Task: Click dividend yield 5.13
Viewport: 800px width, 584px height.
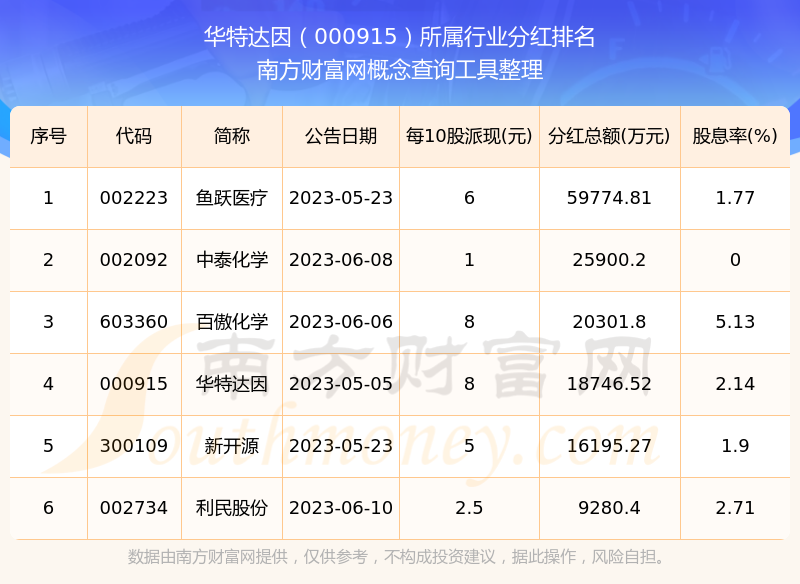Action: pos(735,322)
